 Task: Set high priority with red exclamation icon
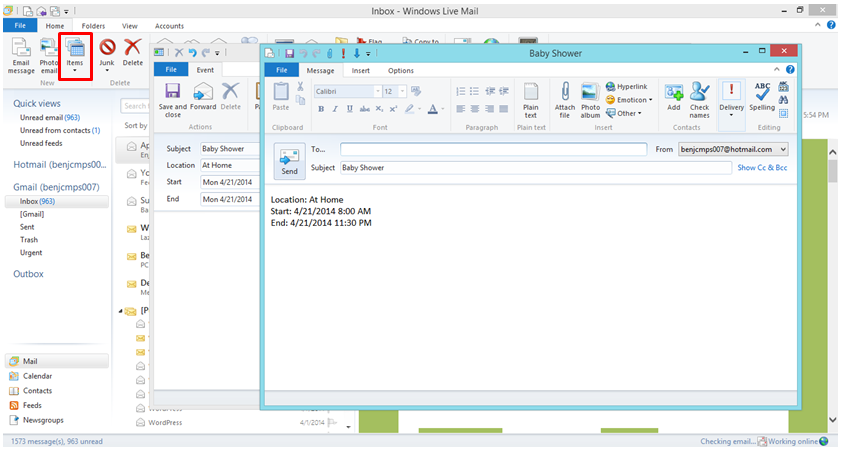point(343,53)
